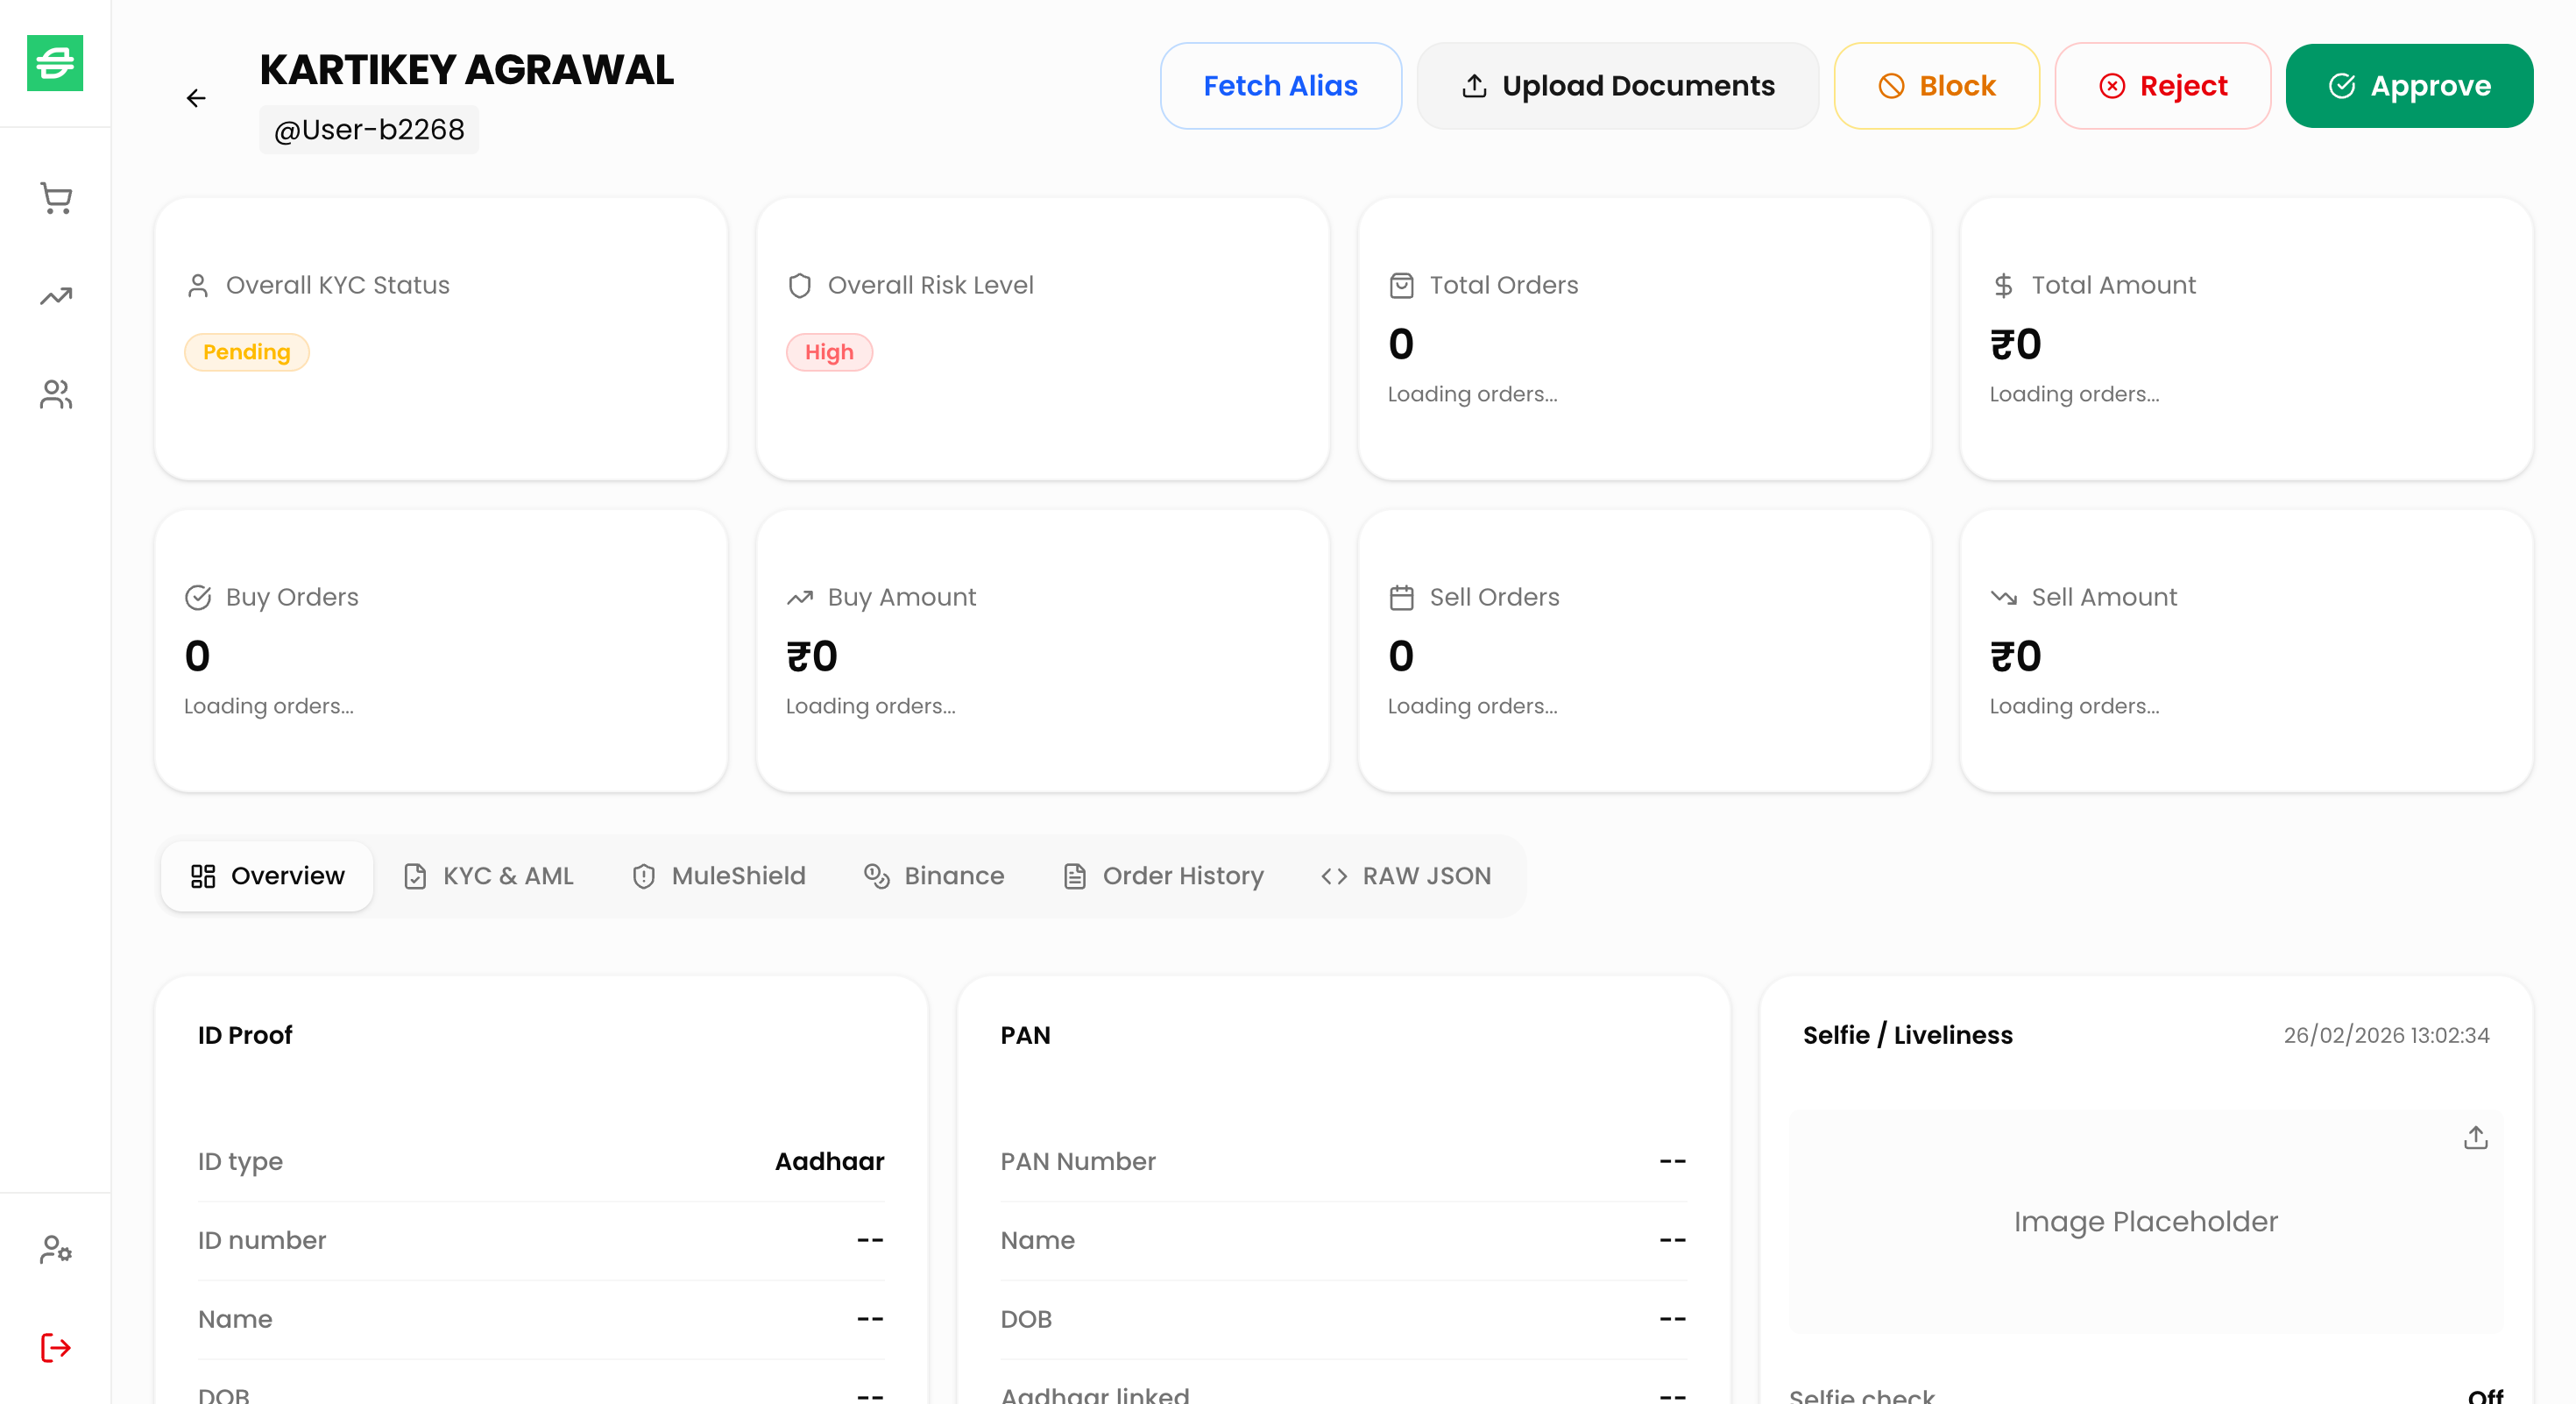This screenshot has width=2576, height=1404.
Task: Show the RAW JSON tab
Action: [x=1405, y=876]
